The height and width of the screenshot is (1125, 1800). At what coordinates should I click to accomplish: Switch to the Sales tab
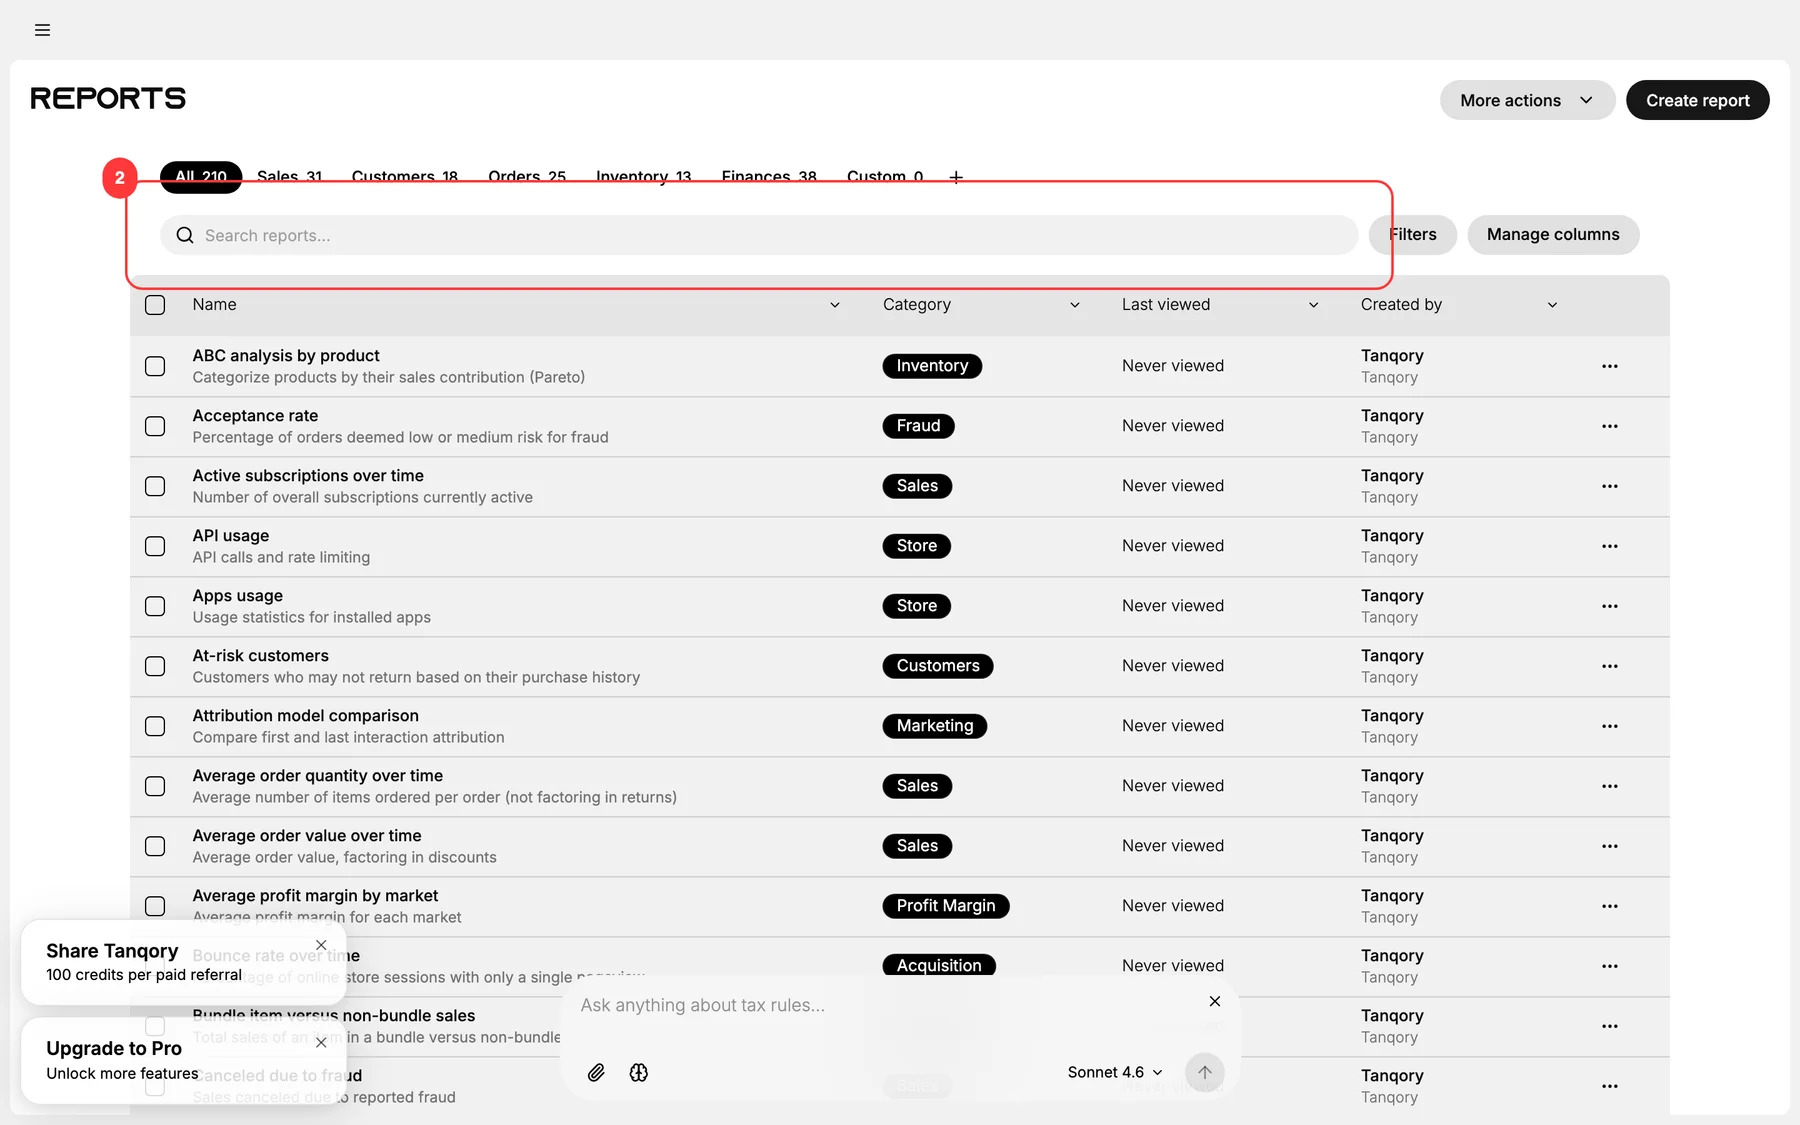click(x=289, y=177)
